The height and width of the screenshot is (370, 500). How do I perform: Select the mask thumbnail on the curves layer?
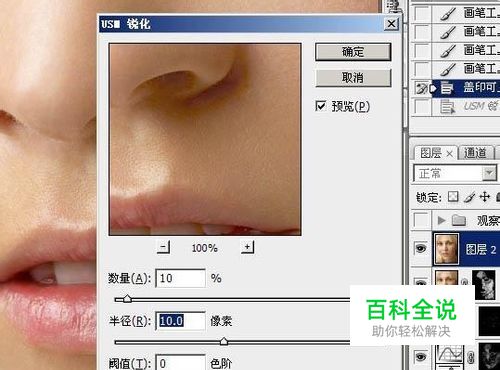(489, 356)
